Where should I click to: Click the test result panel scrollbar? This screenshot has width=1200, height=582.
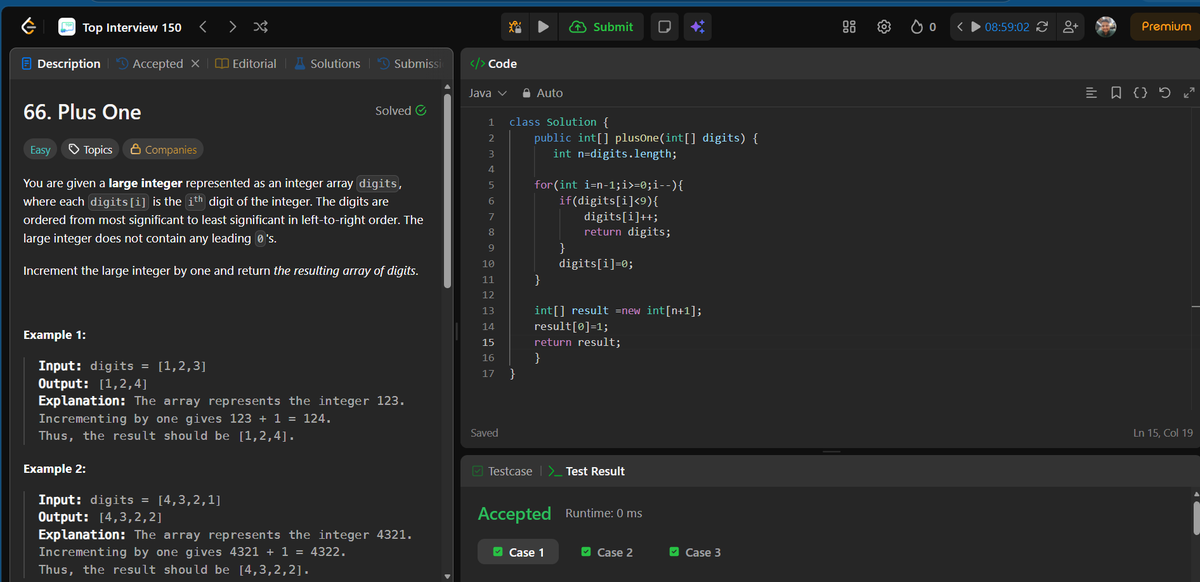pos(1194,518)
